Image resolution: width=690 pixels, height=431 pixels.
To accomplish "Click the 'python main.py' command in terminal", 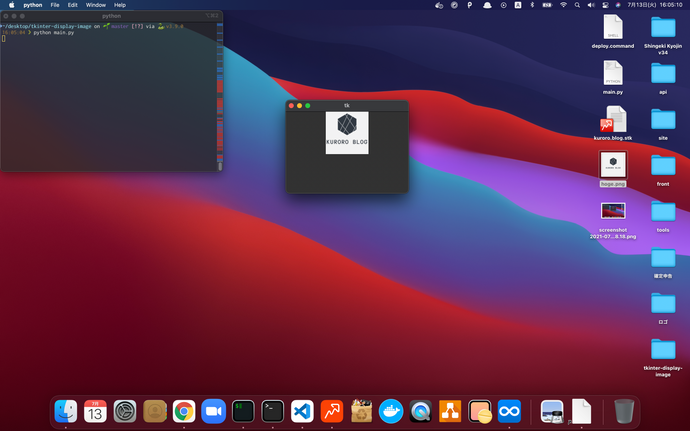I will tap(54, 33).
